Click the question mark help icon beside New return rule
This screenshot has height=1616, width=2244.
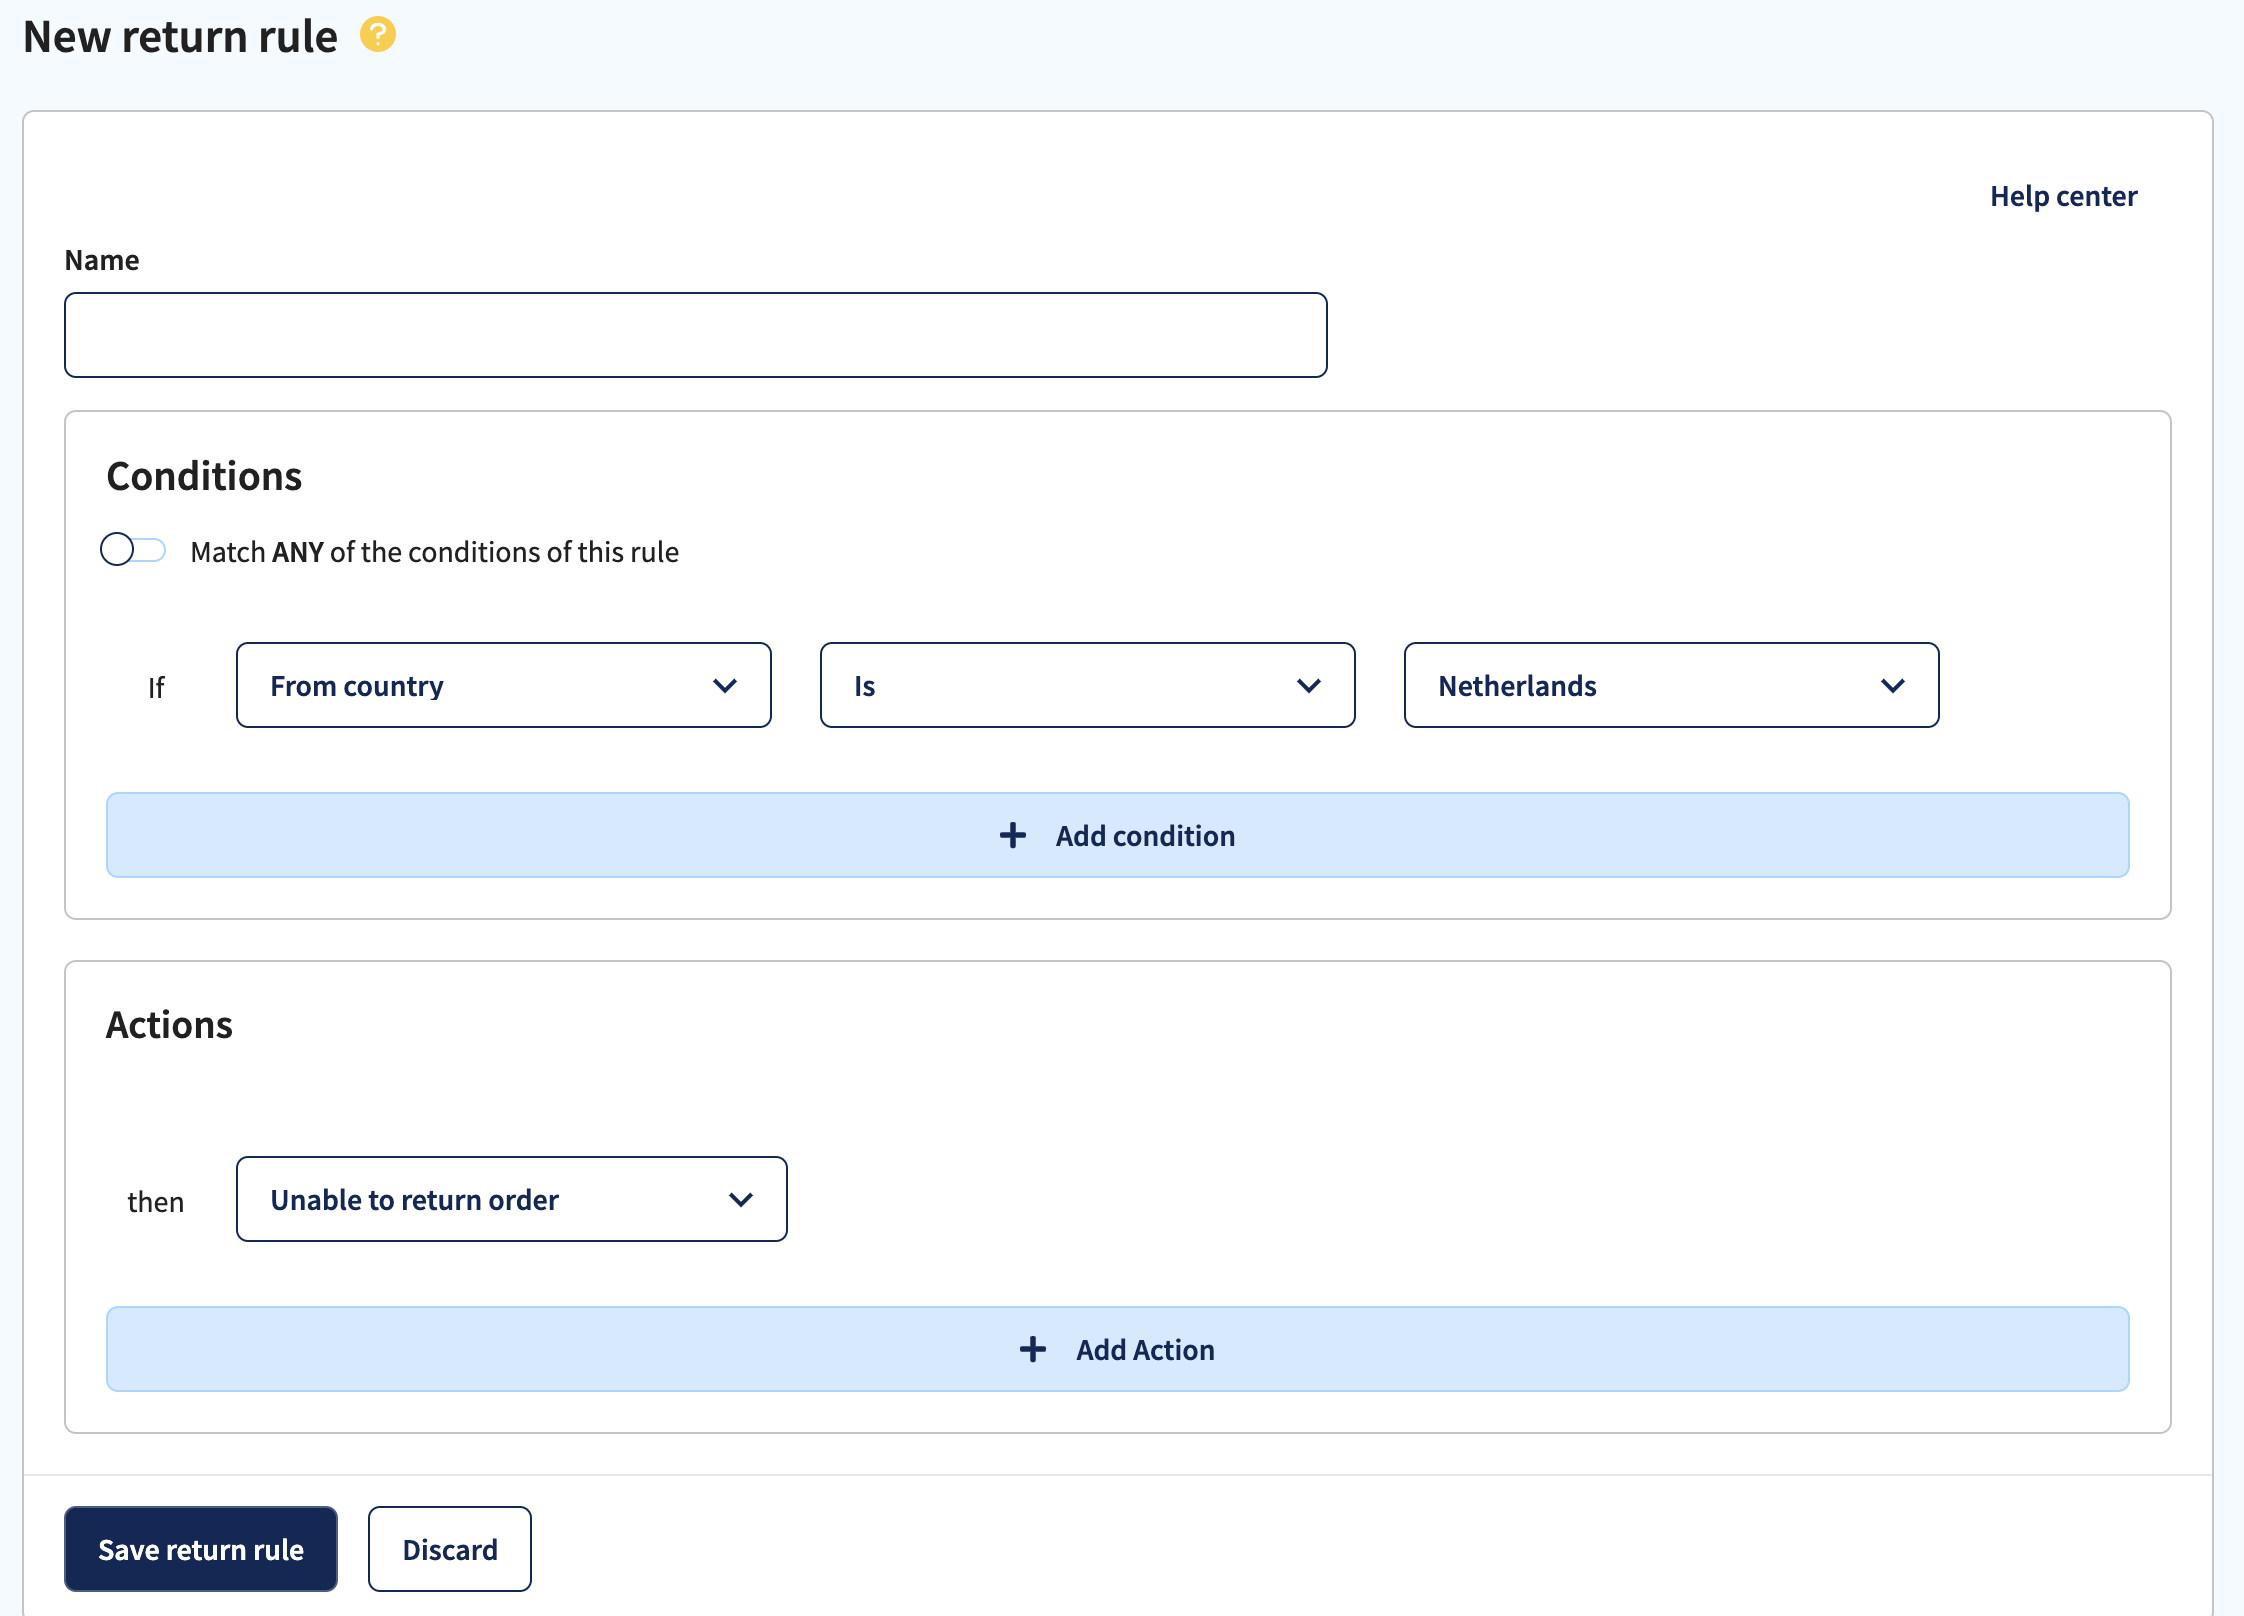[377, 36]
